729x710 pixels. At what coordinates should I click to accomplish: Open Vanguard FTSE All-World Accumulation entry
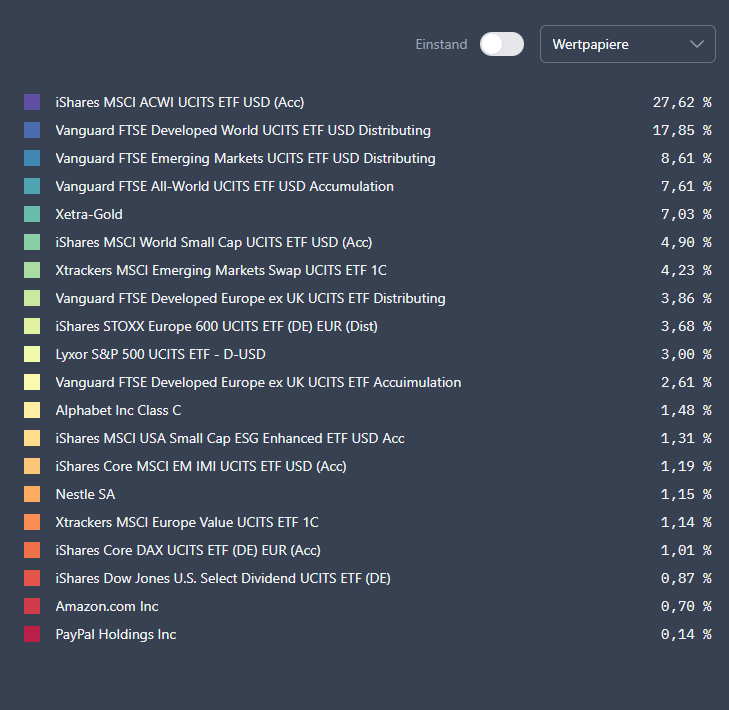click(225, 186)
